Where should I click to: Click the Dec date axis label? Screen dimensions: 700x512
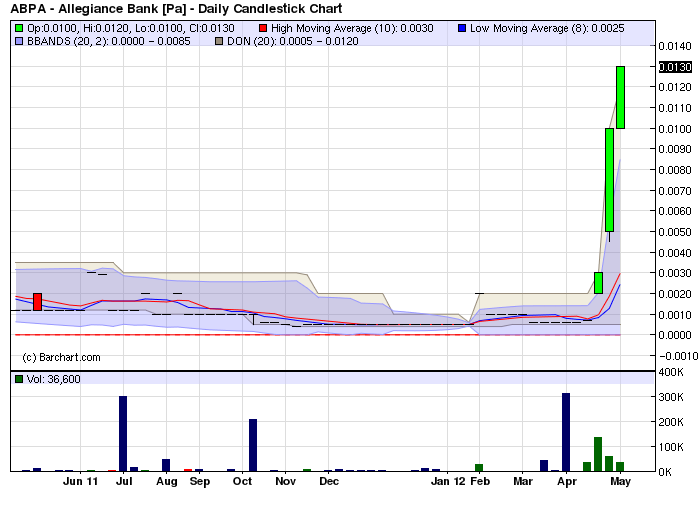pyautogui.click(x=329, y=481)
